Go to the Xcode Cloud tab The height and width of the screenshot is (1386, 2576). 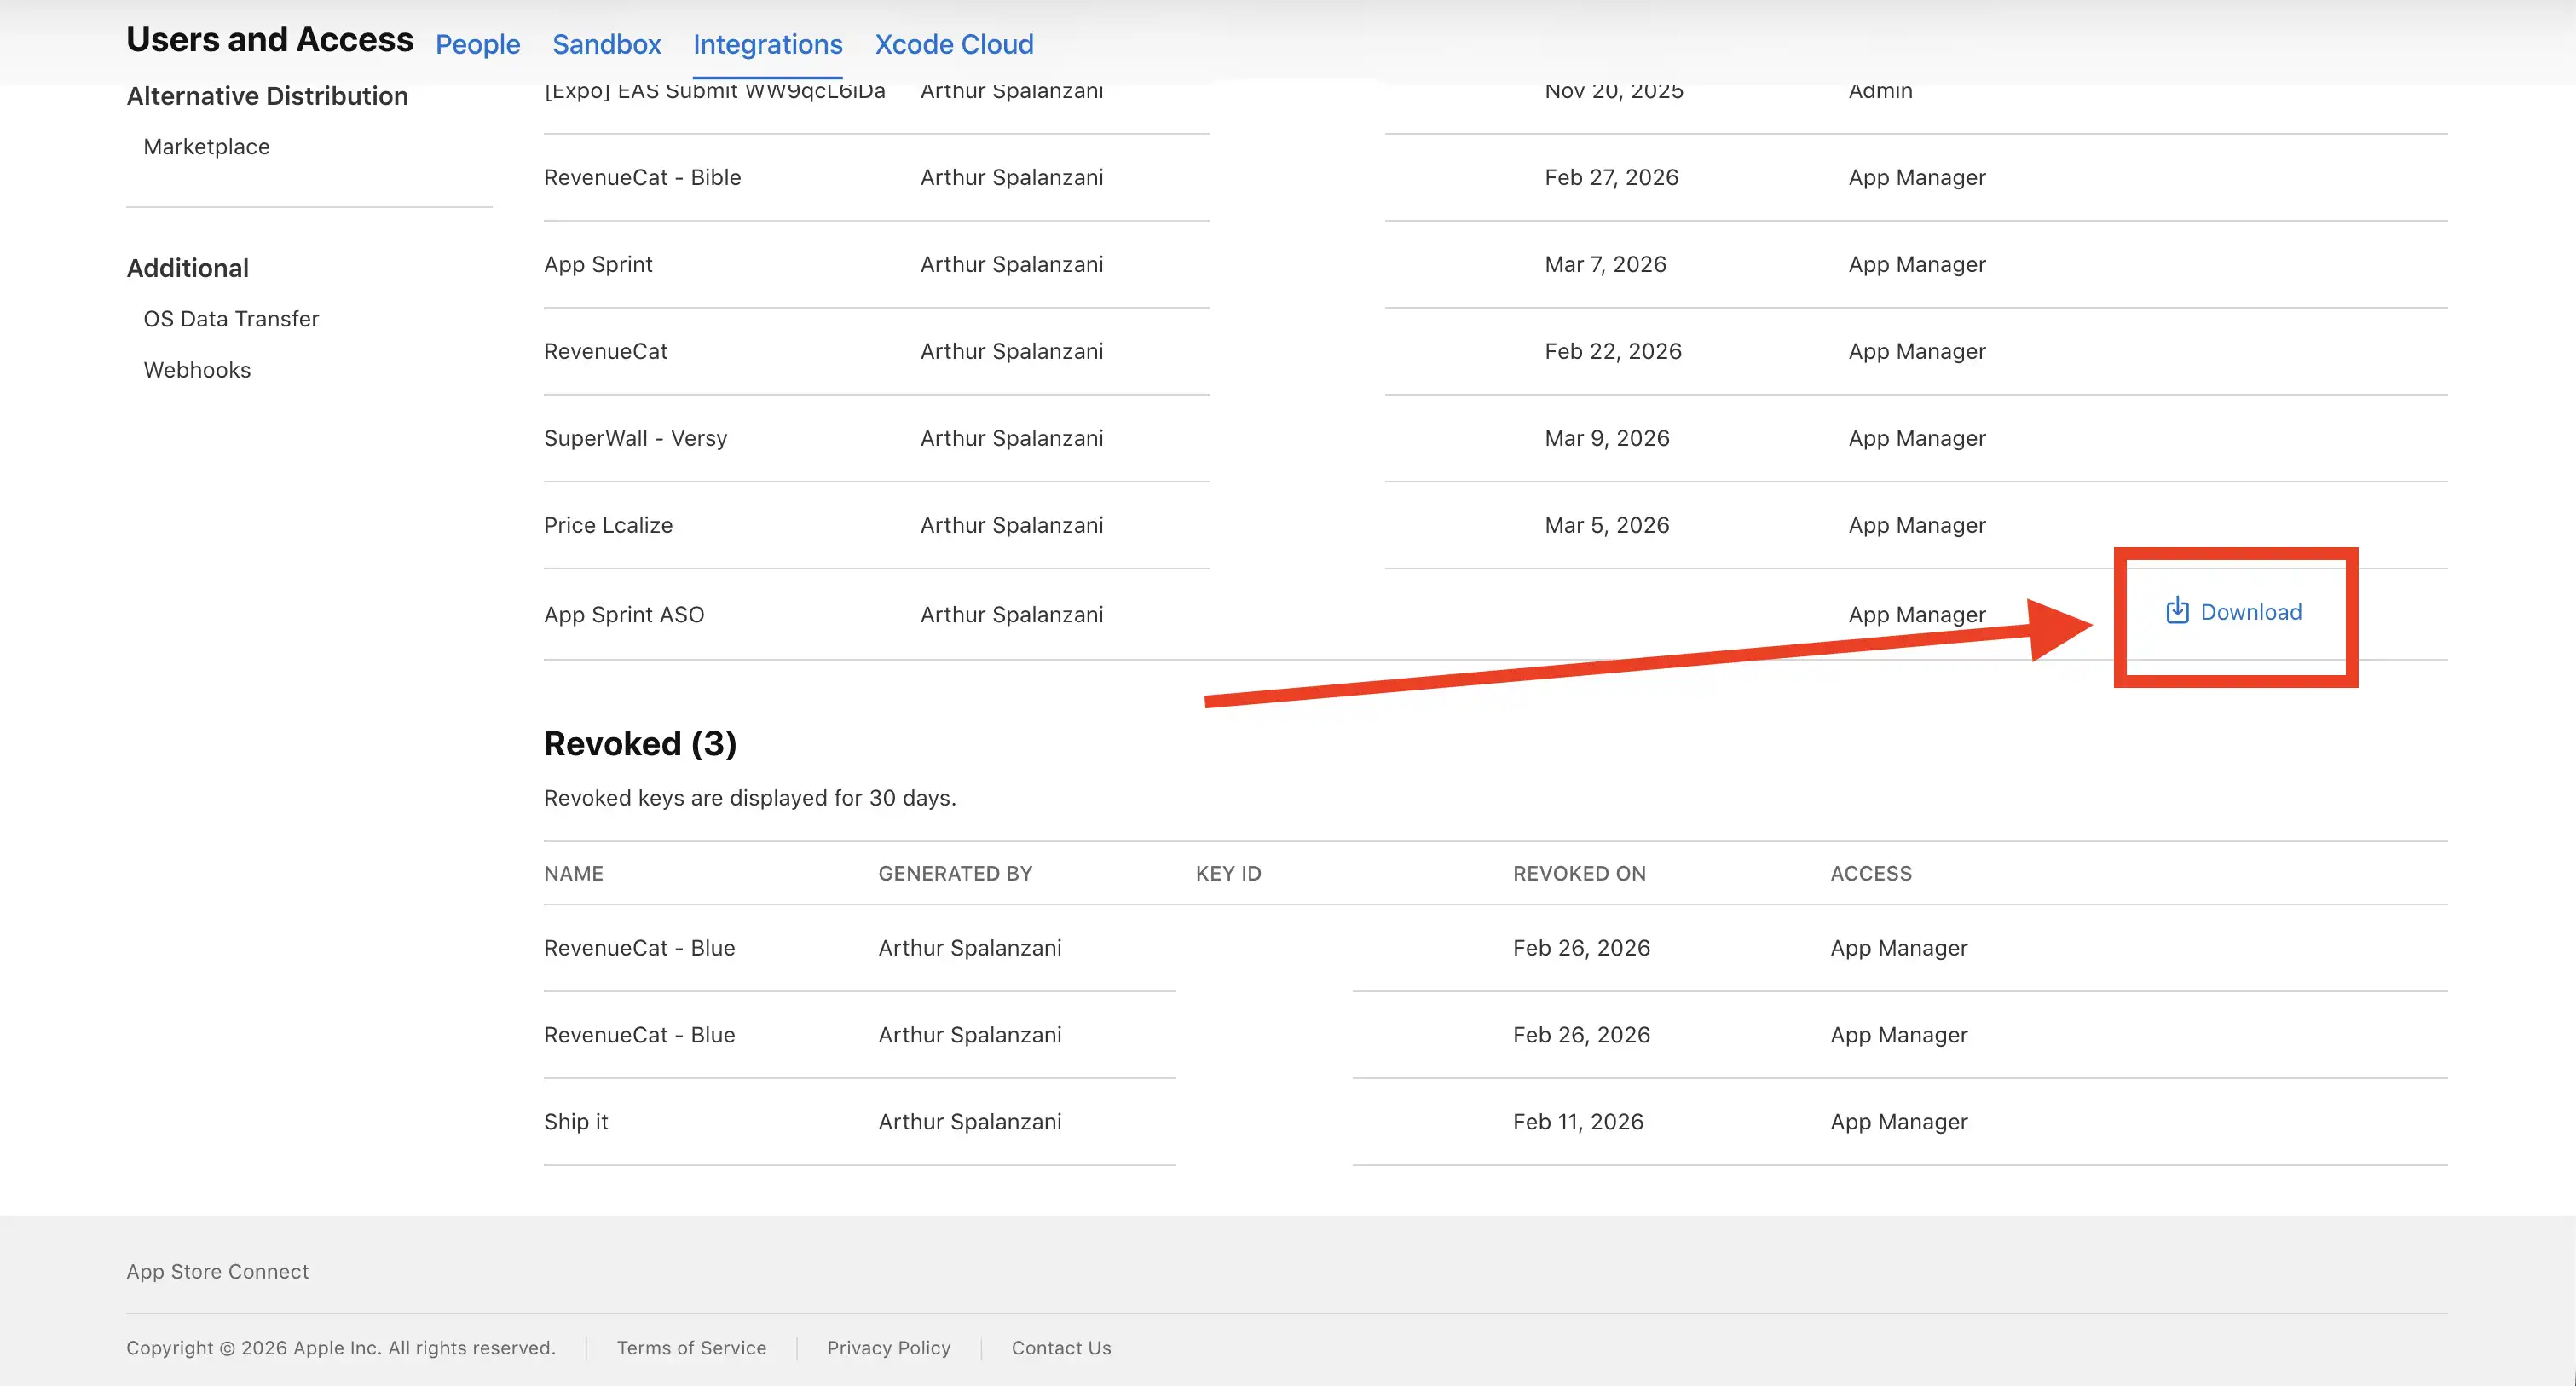pos(954,44)
